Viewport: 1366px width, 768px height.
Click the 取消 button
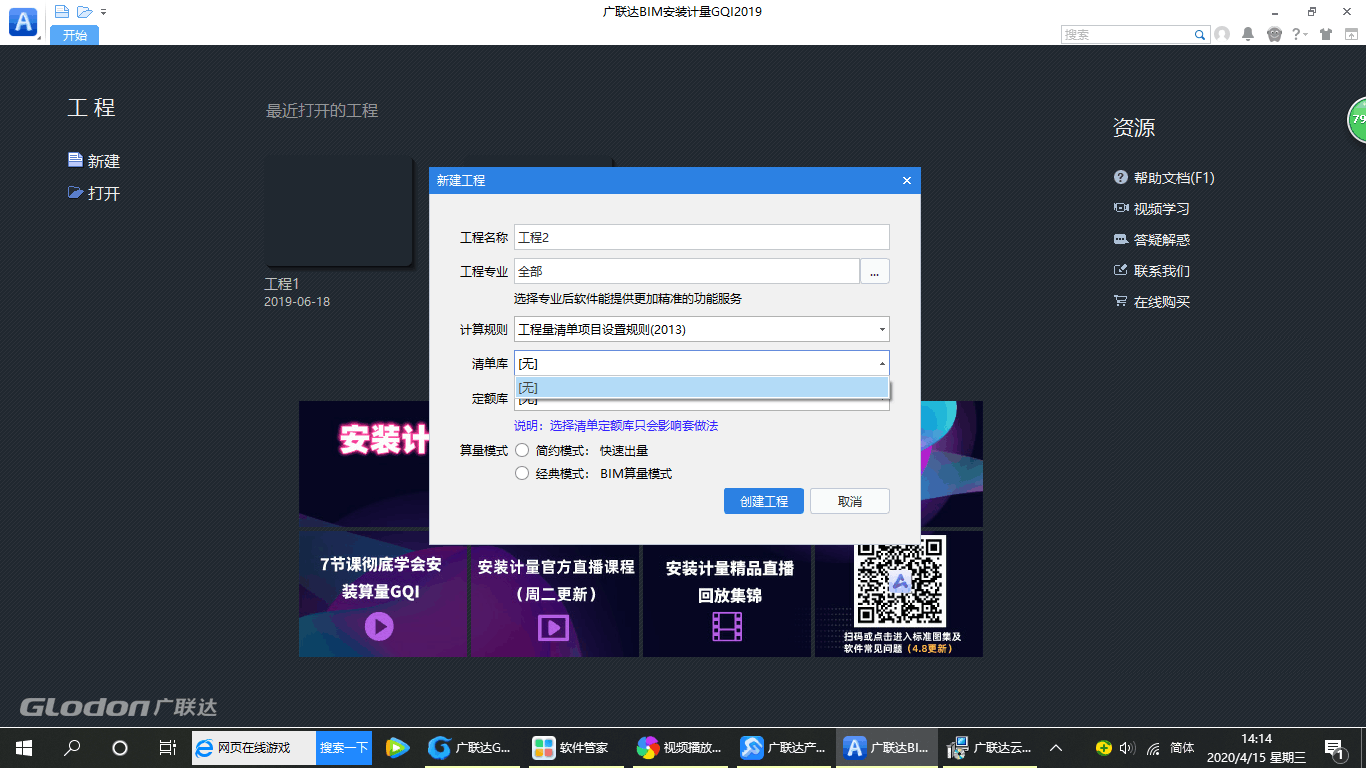tap(850, 501)
